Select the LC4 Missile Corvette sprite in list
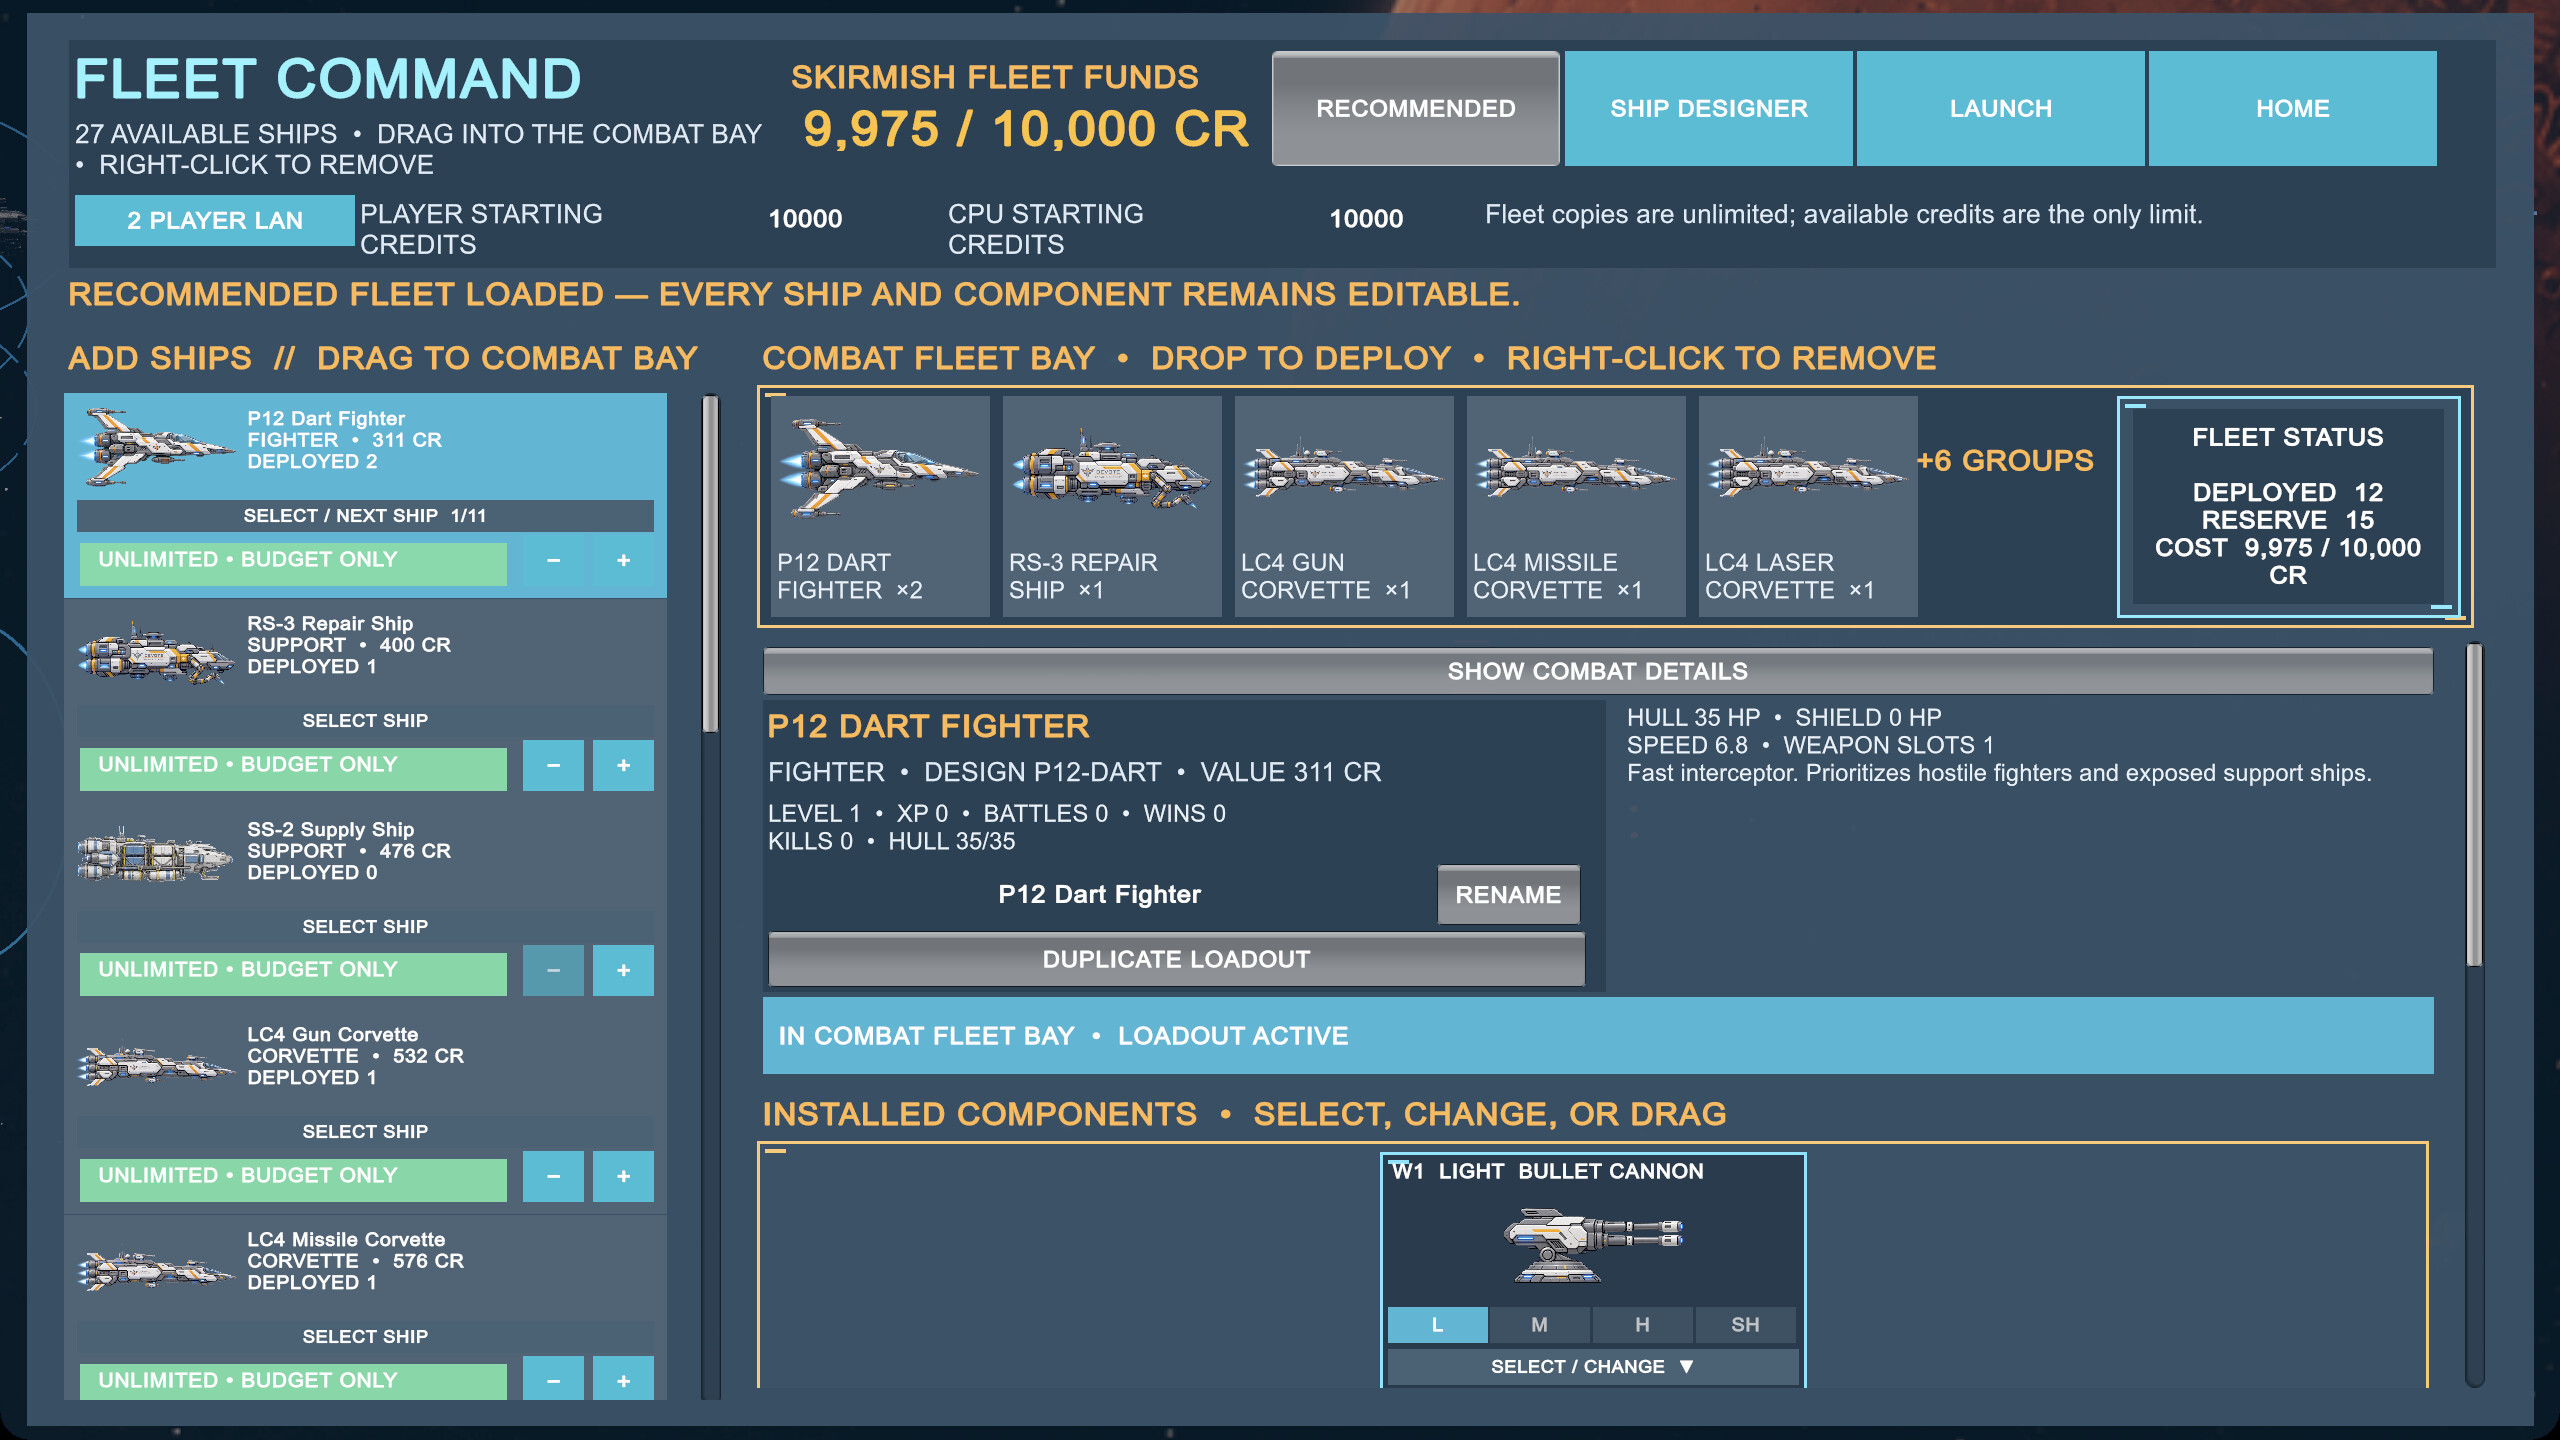2560x1440 pixels. coord(156,1270)
